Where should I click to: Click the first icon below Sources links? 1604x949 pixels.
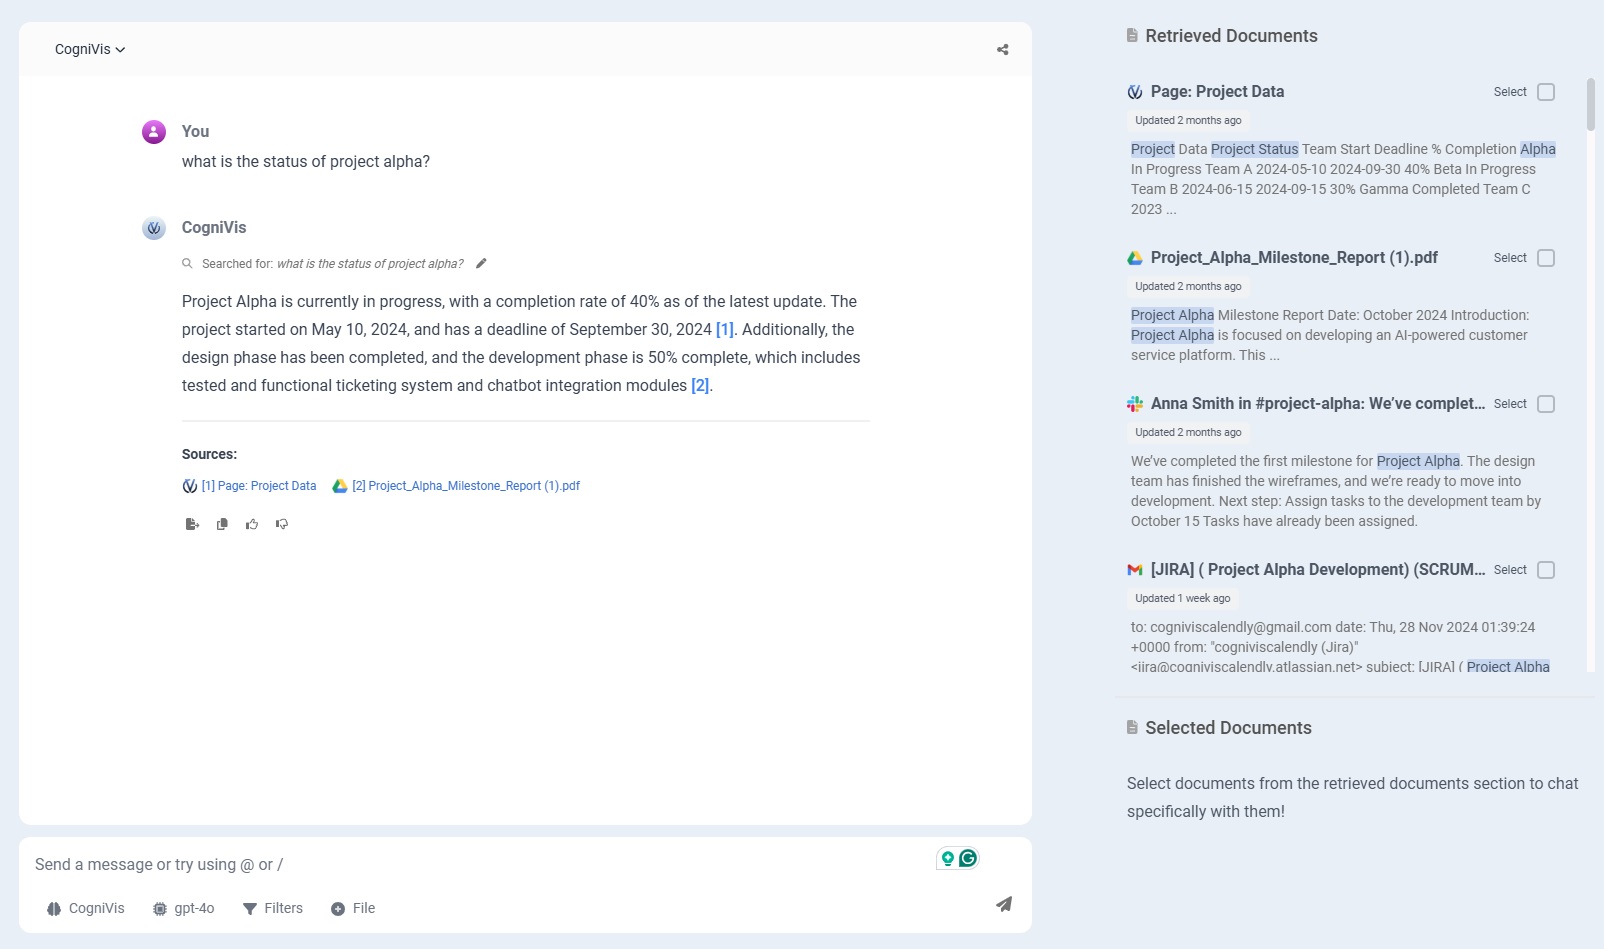point(192,524)
